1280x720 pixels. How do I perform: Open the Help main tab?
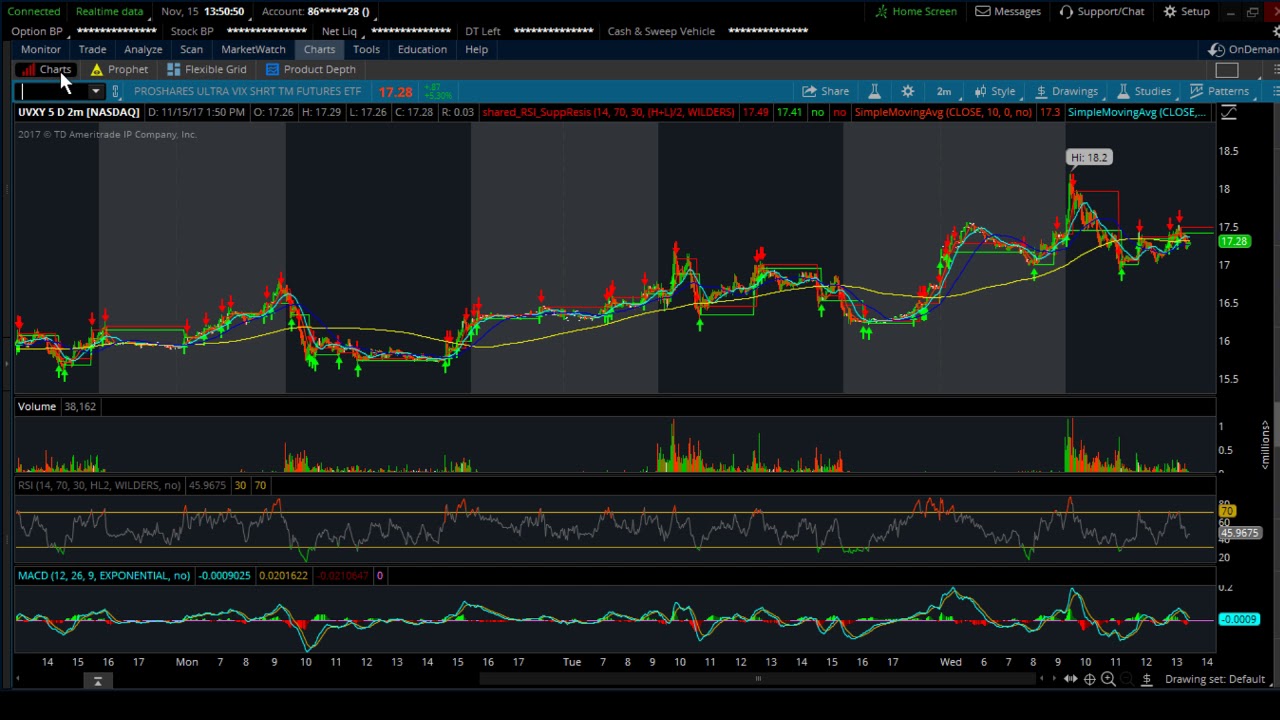476,49
